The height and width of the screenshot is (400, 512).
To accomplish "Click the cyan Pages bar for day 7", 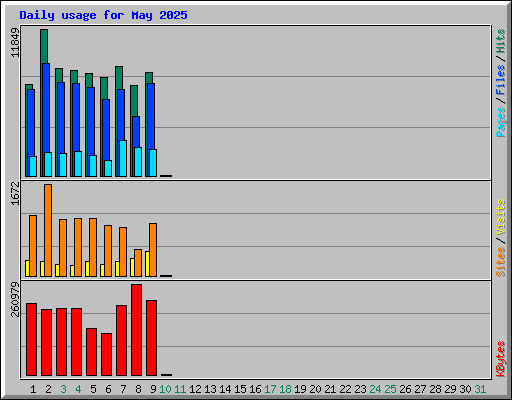I will click(123, 158).
